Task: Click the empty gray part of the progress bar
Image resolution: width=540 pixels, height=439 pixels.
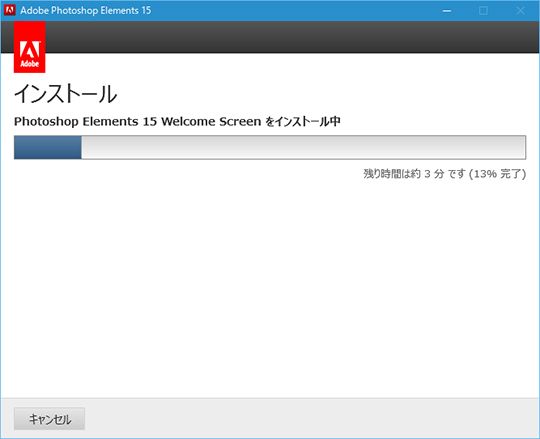Action: (x=303, y=147)
